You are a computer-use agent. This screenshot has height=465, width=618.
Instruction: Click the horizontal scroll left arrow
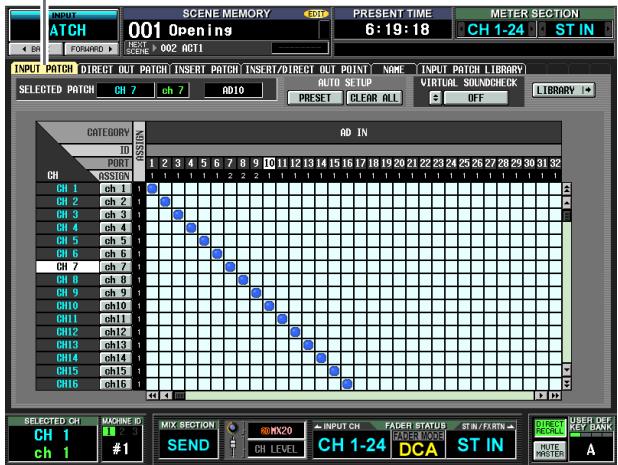point(166,396)
